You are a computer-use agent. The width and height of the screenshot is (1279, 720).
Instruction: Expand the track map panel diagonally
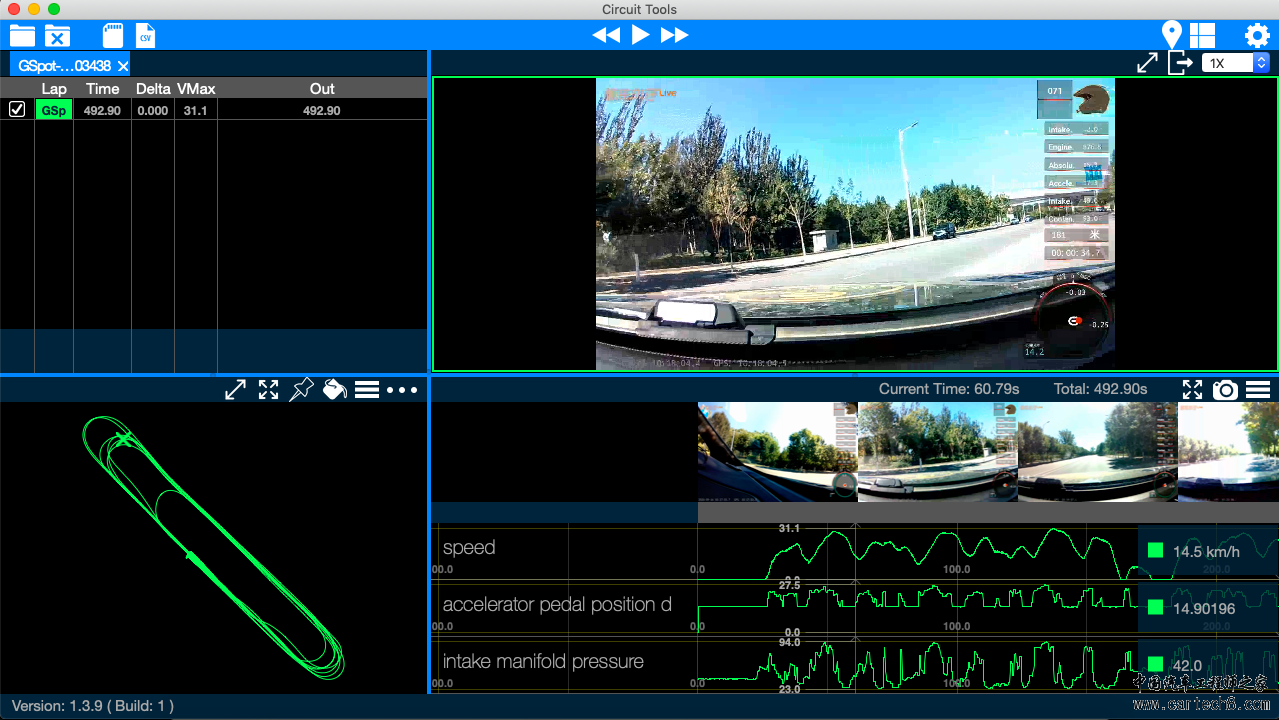(235, 390)
